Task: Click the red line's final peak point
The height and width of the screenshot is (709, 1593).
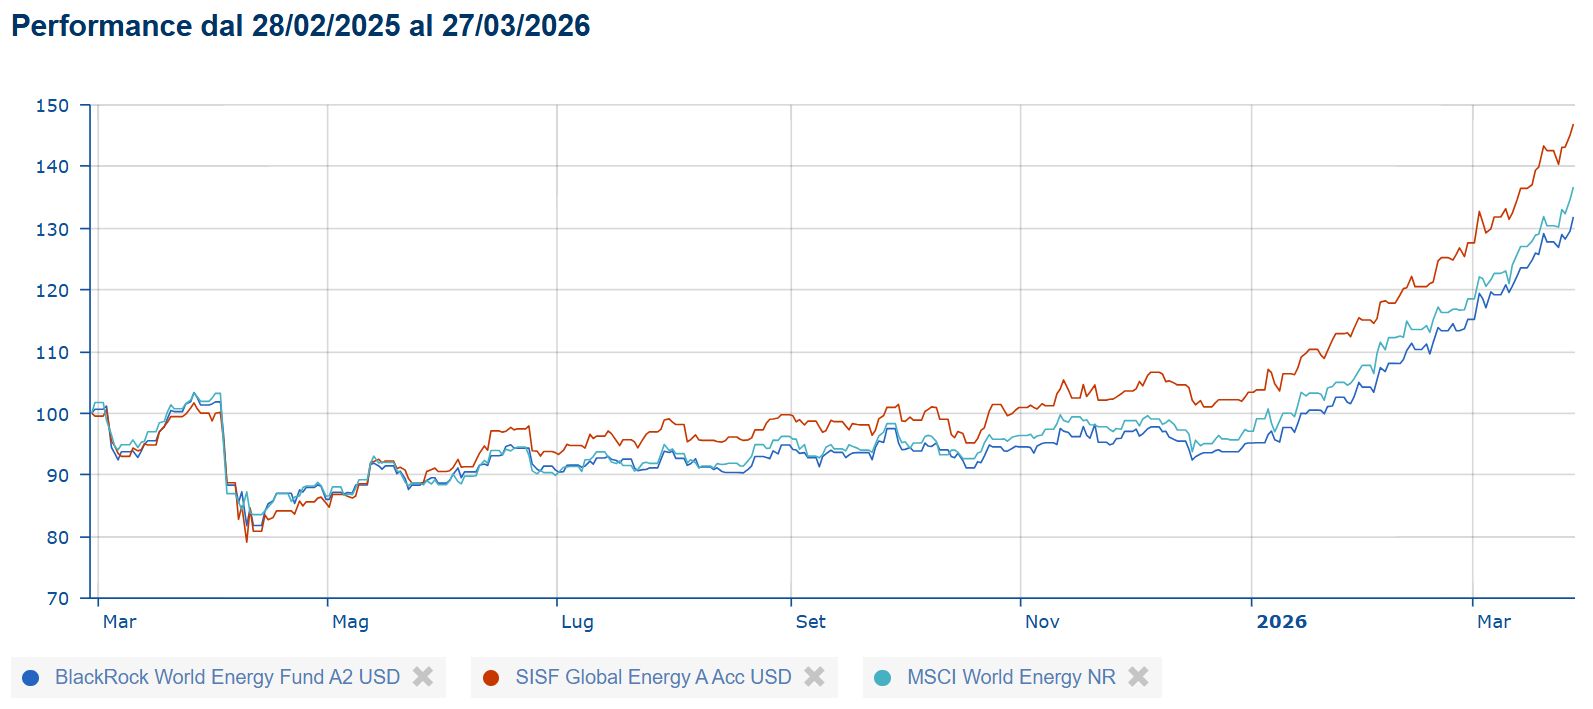Action: [x=1572, y=126]
